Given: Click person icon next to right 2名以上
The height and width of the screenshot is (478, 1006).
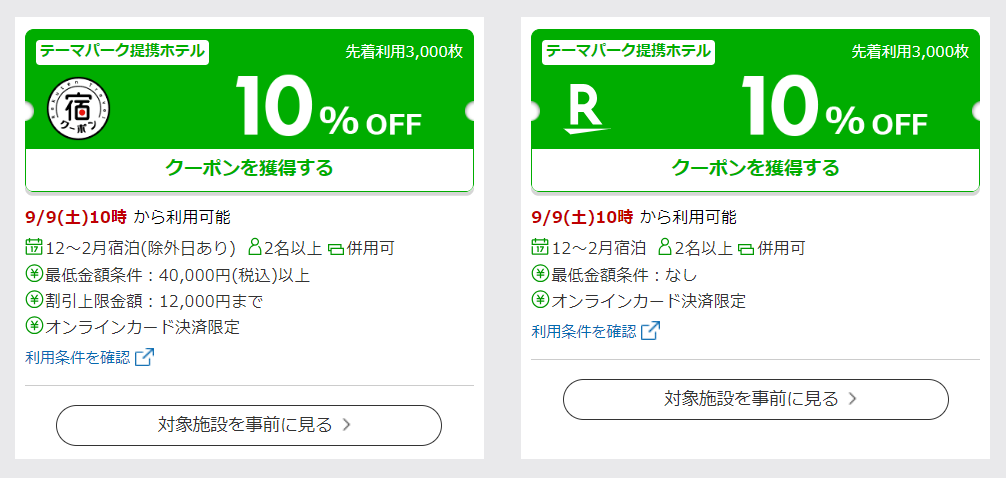Looking at the screenshot, I should 665,247.
